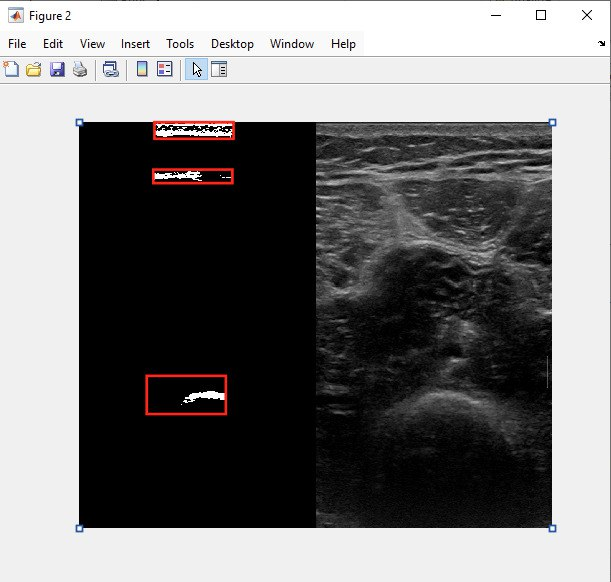The width and height of the screenshot is (611, 582).
Task: Select the bottom-right axes resize handle
Action: [552, 529]
